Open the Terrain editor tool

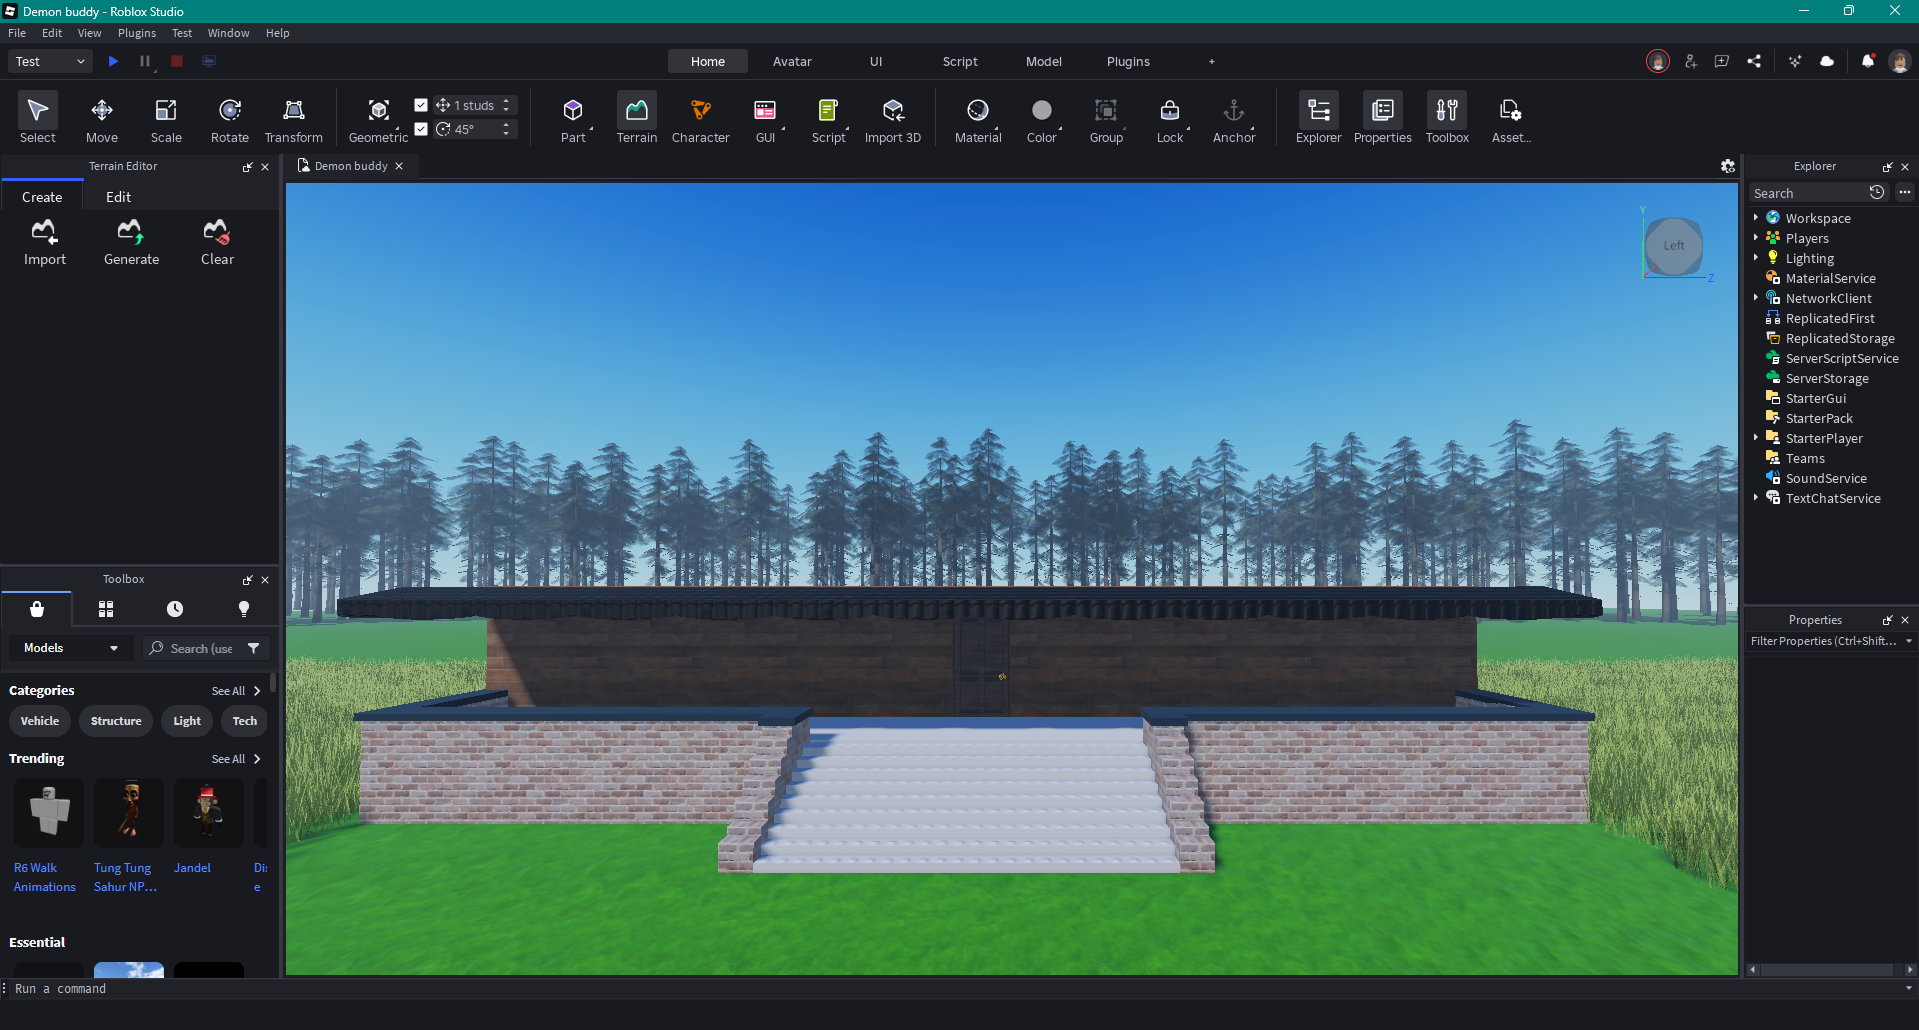[x=636, y=119]
